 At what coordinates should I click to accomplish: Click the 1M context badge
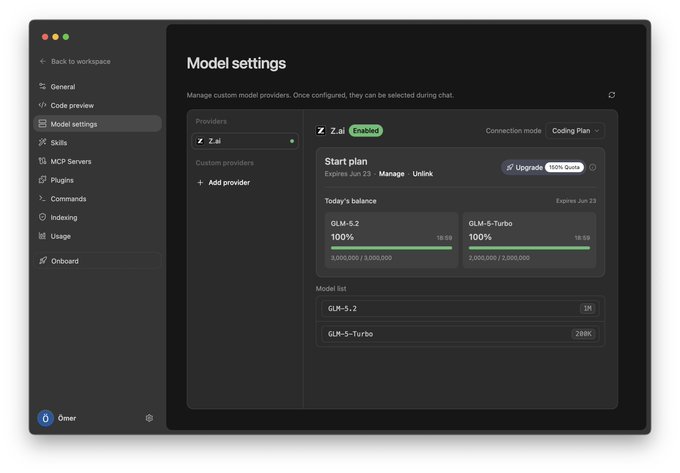pos(587,308)
